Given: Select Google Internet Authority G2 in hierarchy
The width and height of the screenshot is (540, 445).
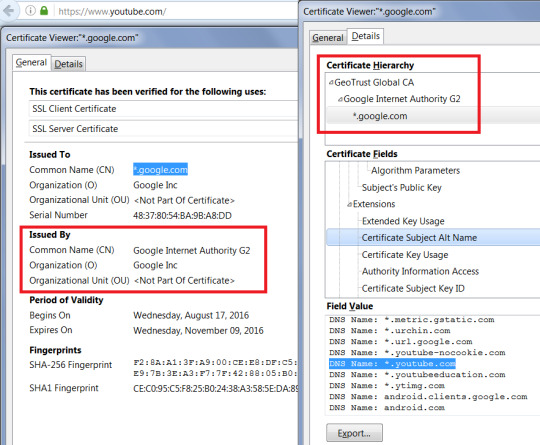Looking at the screenshot, I should (x=402, y=99).
